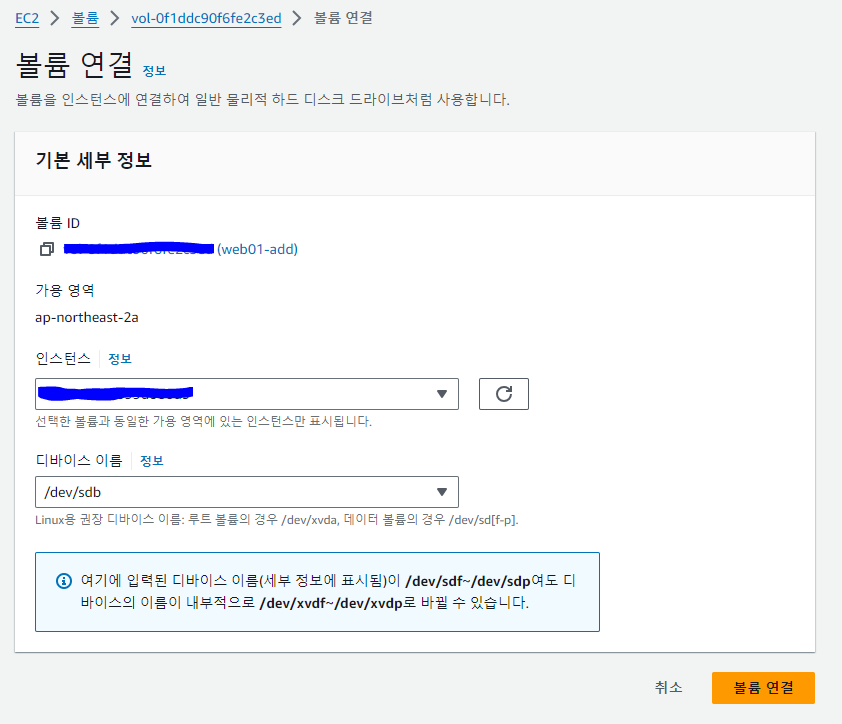Image resolution: width=842 pixels, height=724 pixels.
Task: Open the device name dropdown showing /dev/sdb
Action: tap(246, 492)
